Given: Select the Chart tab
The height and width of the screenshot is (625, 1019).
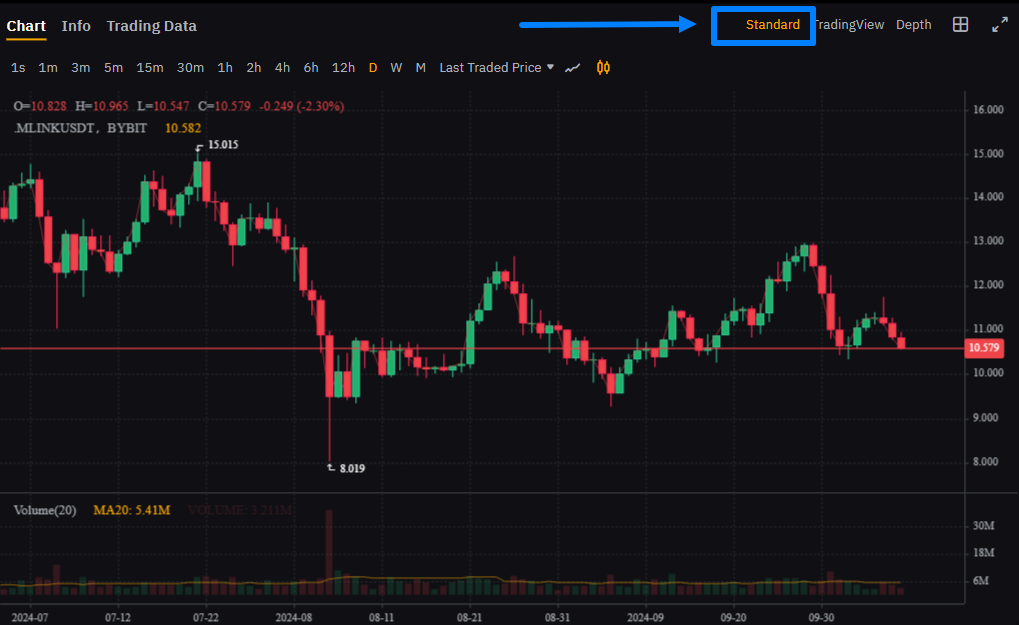Looking at the screenshot, I should [26, 26].
